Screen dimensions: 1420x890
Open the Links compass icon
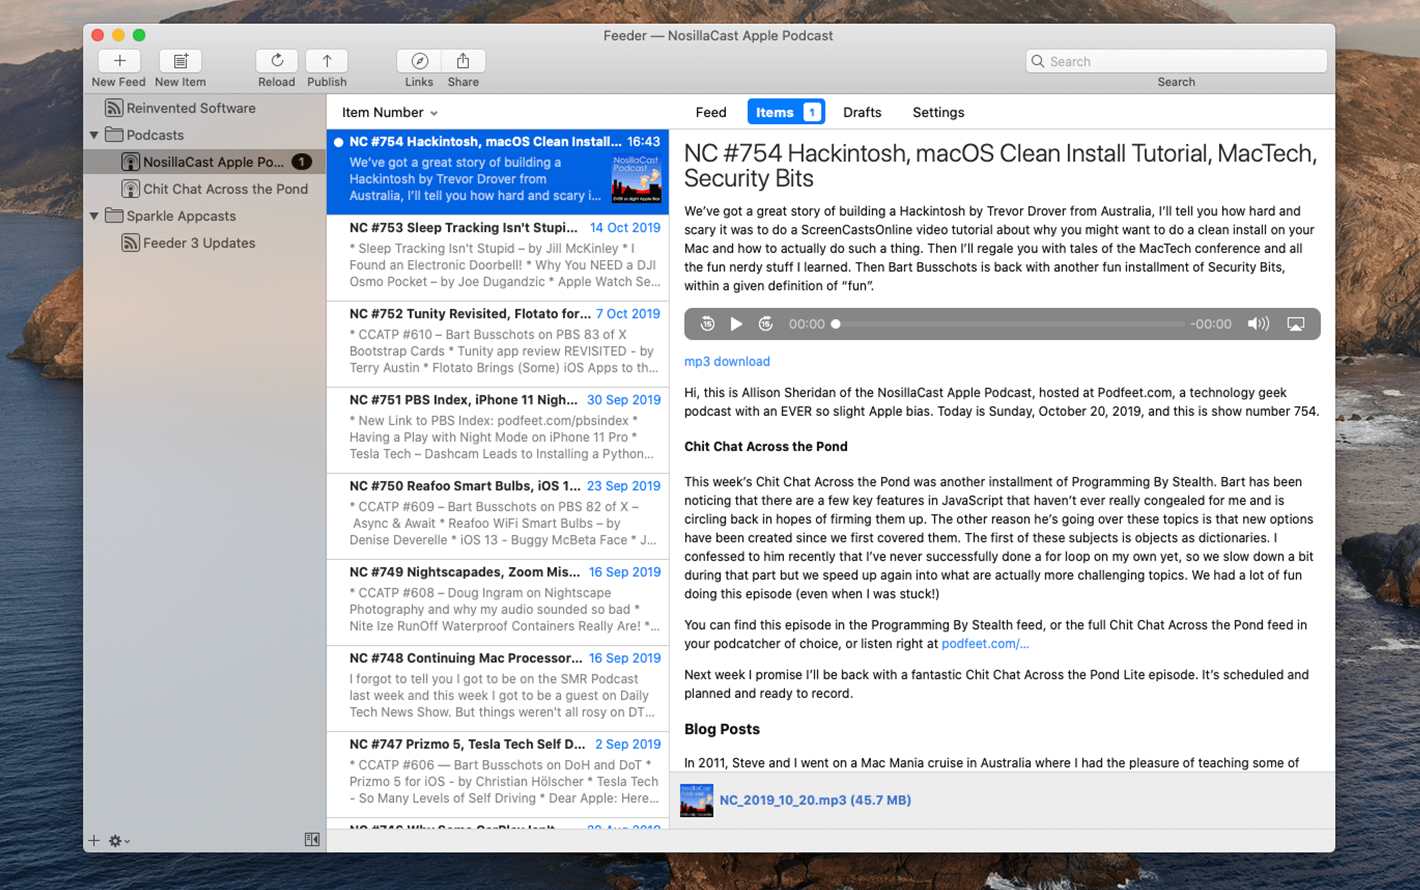pyautogui.click(x=419, y=61)
